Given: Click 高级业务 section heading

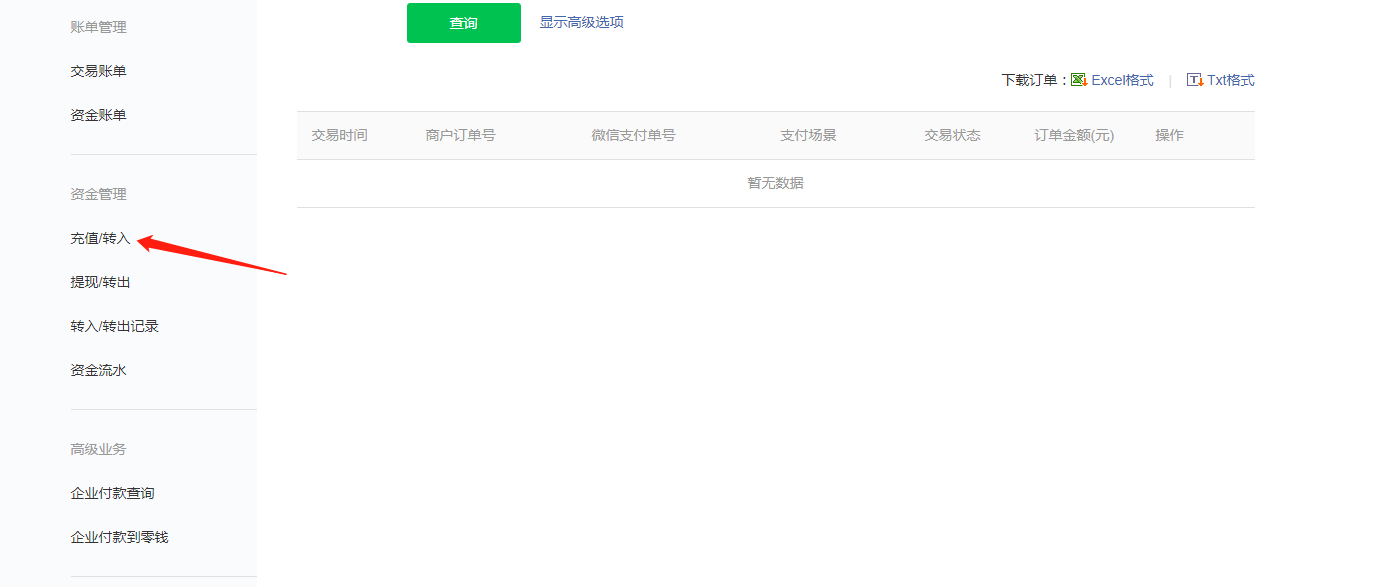Looking at the screenshot, I should click(x=99, y=449).
